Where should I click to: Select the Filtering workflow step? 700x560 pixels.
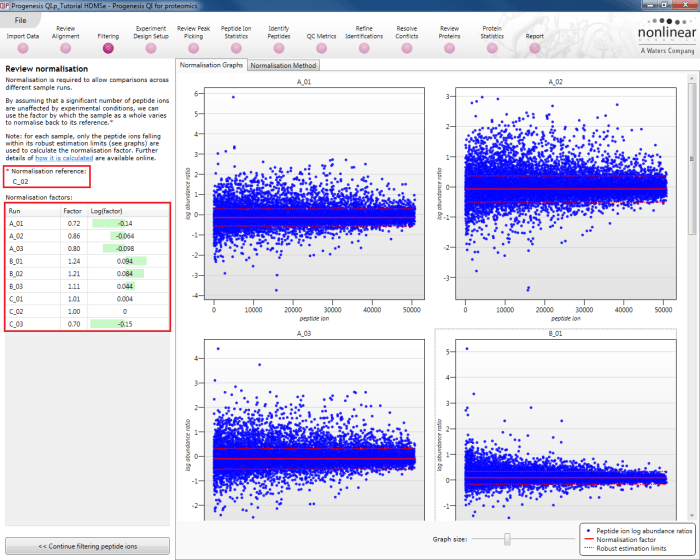coord(108,42)
